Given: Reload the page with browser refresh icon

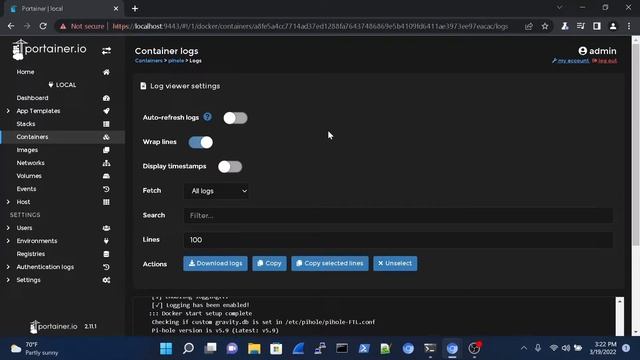Looking at the screenshot, I should [x=43, y=26].
